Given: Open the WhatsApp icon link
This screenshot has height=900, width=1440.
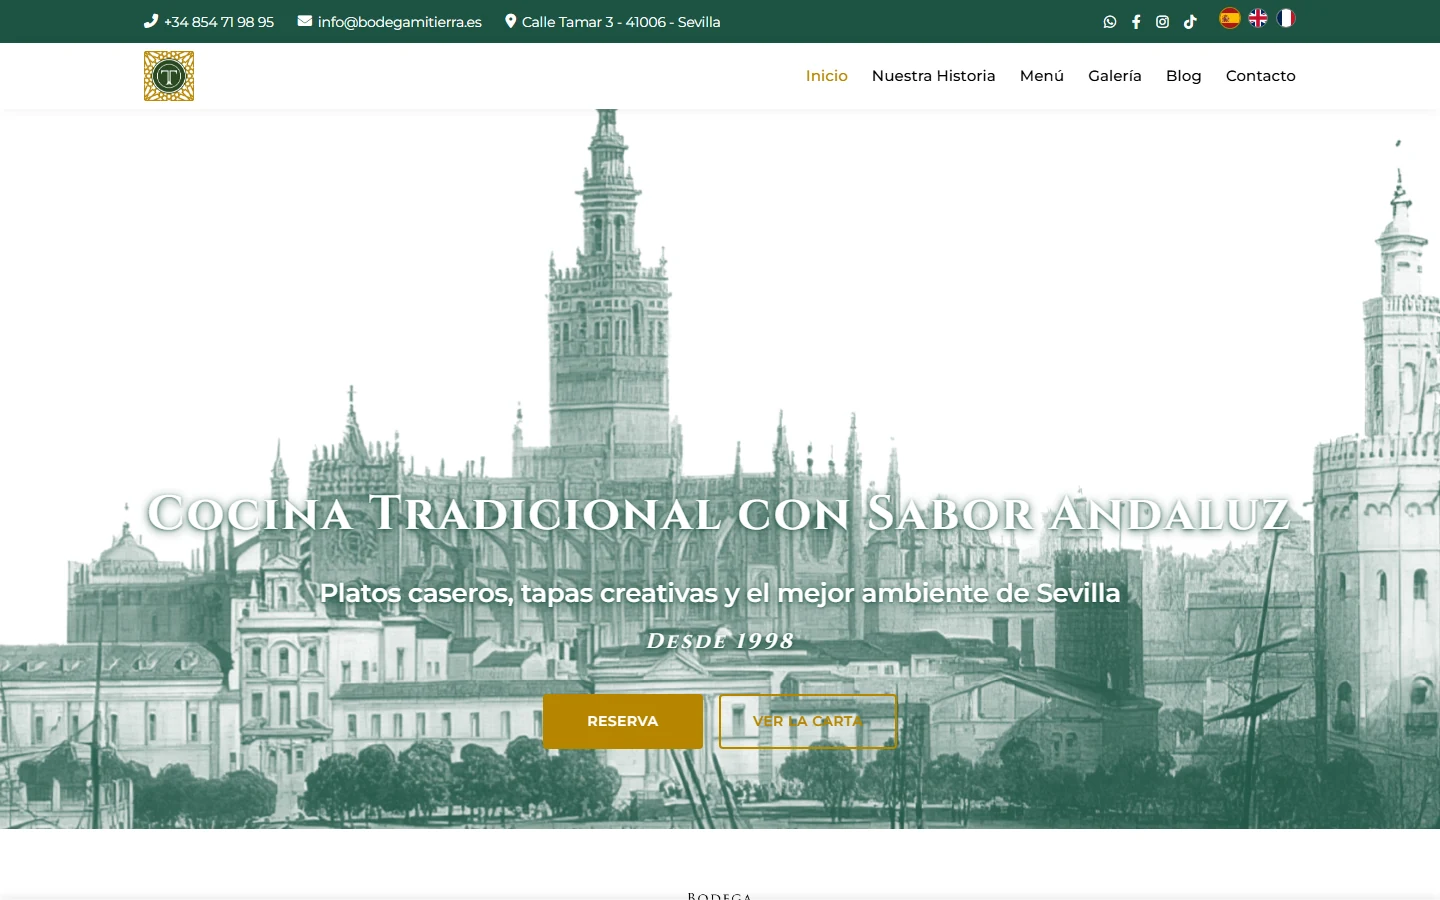Looking at the screenshot, I should (x=1110, y=22).
